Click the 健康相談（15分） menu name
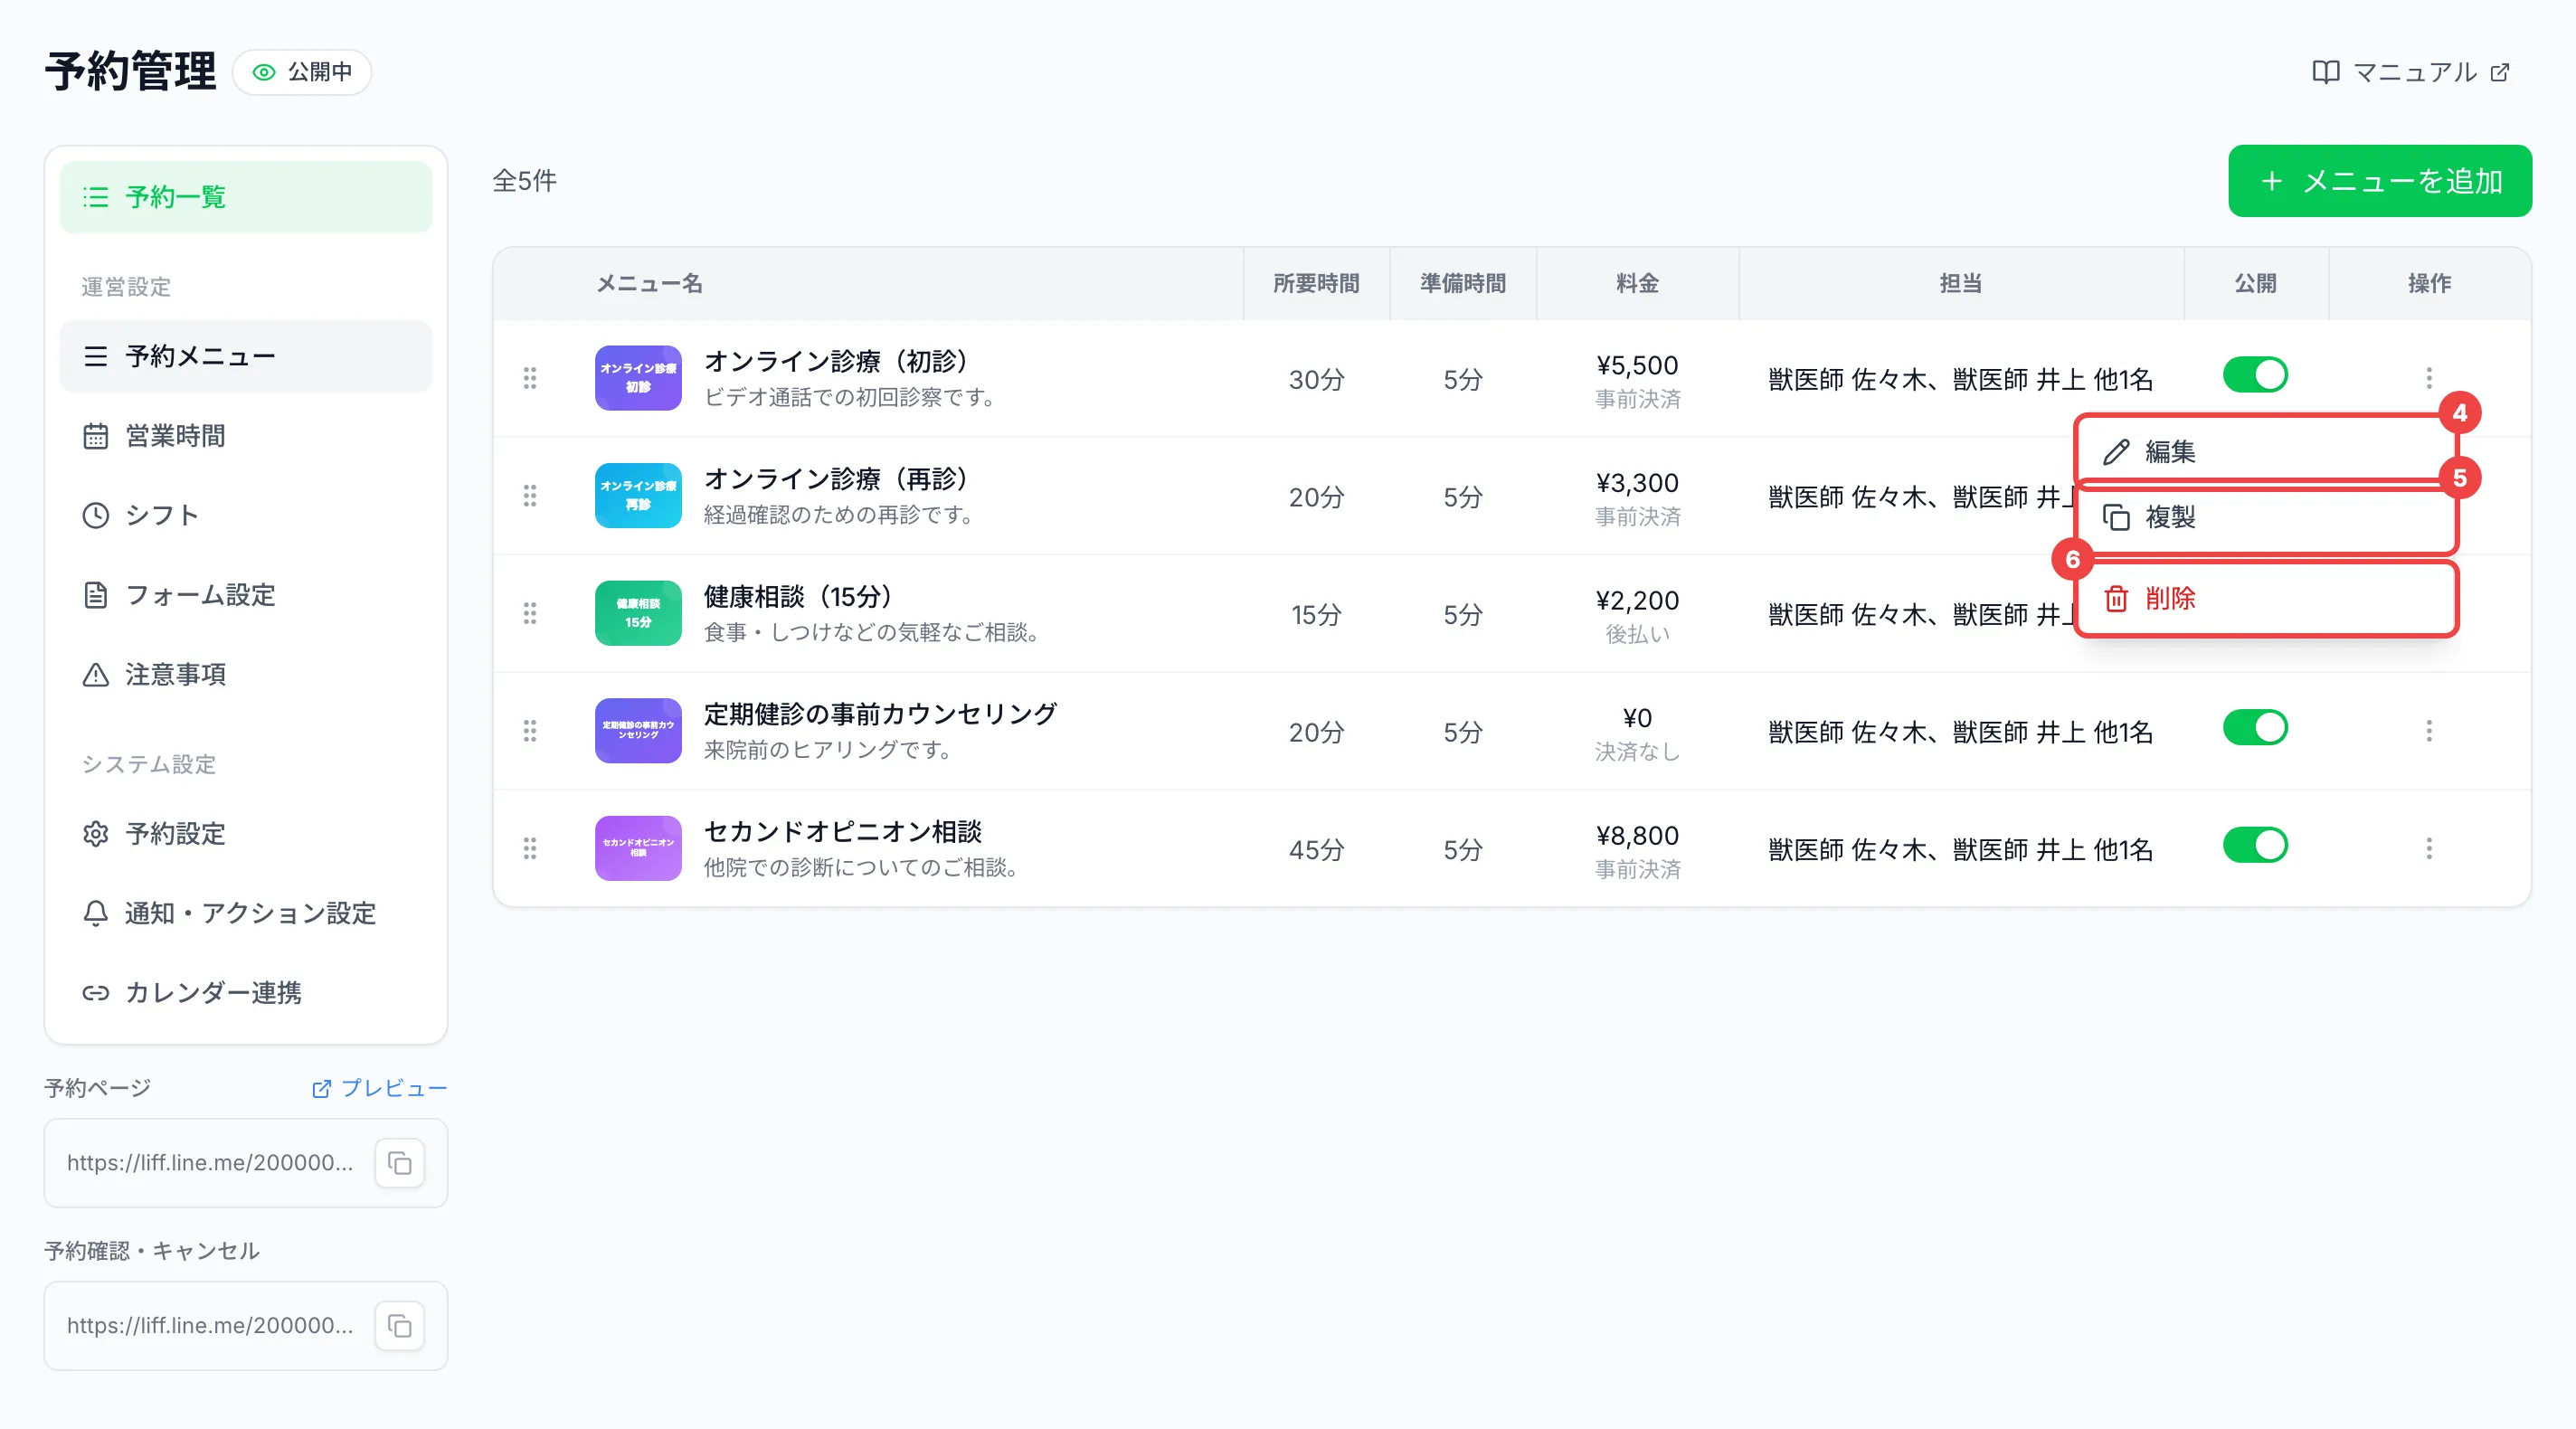Screen dimensions: 2576x1429 (797, 597)
